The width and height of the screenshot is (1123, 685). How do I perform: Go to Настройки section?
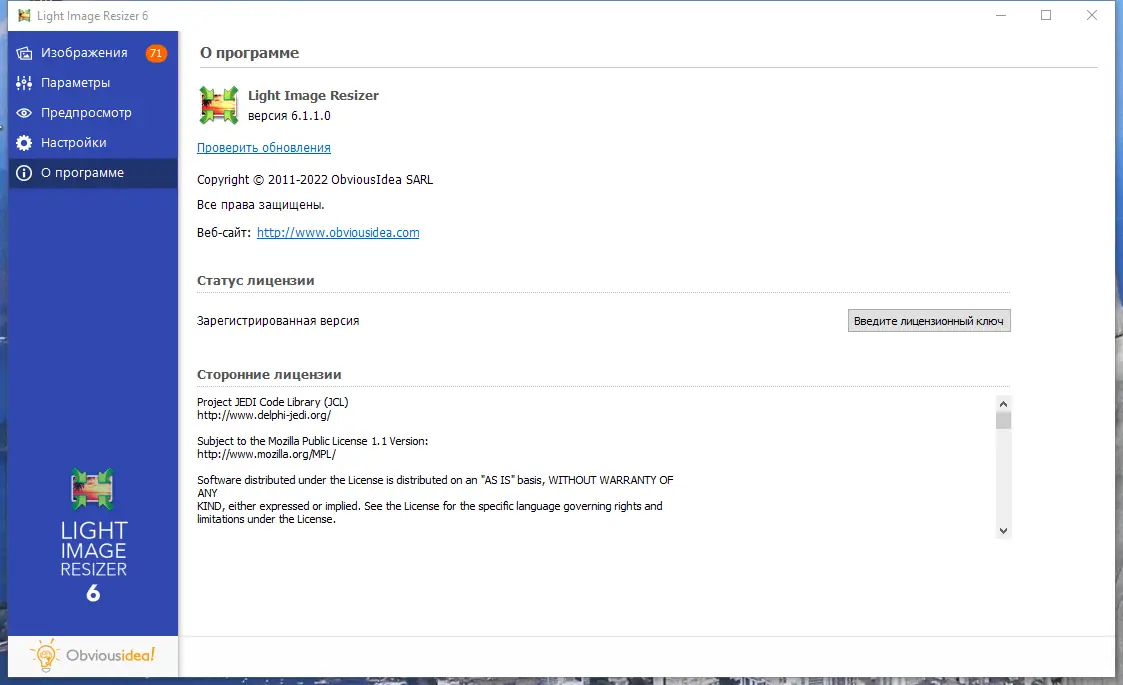pyautogui.click(x=92, y=143)
